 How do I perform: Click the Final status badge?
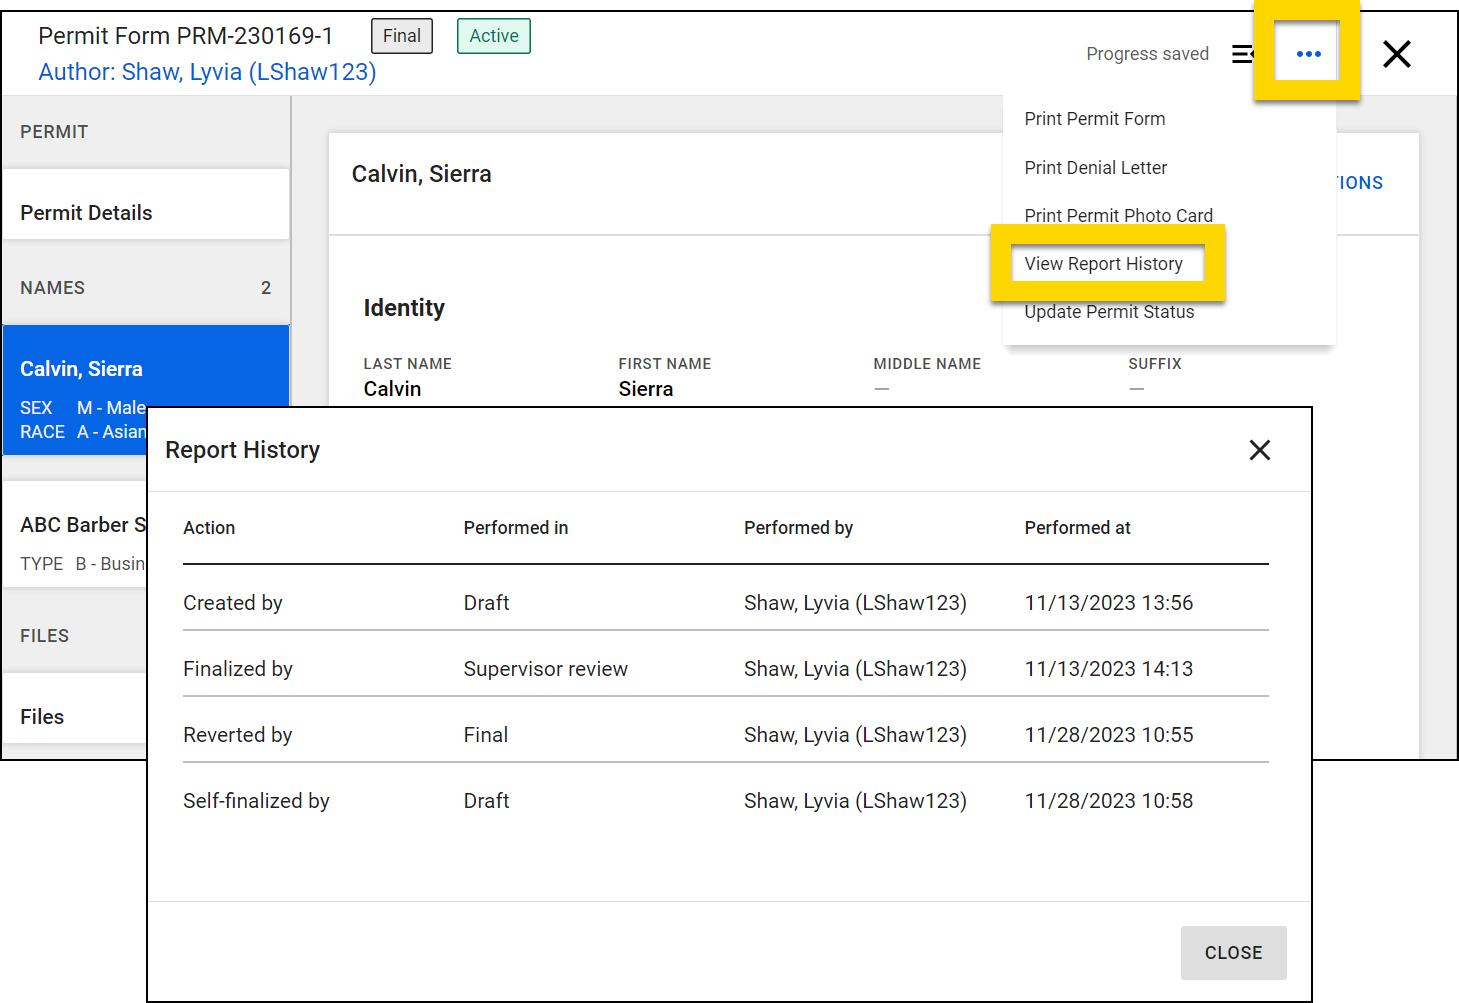coord(401,36)
